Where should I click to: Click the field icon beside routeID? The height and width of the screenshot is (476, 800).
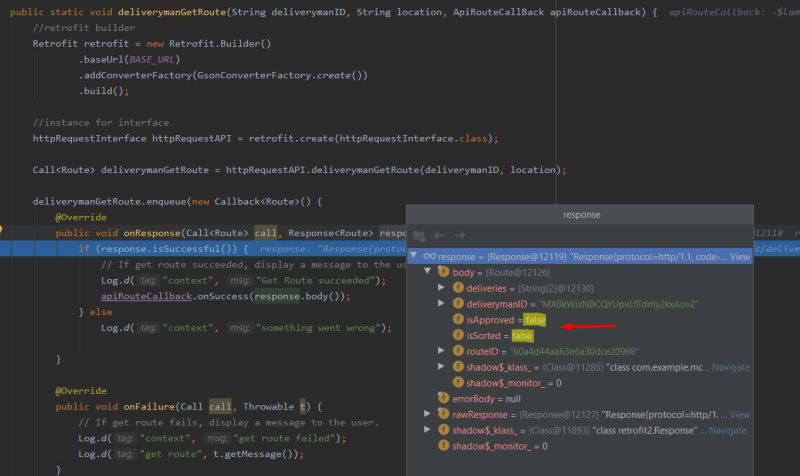click(458, 351)
